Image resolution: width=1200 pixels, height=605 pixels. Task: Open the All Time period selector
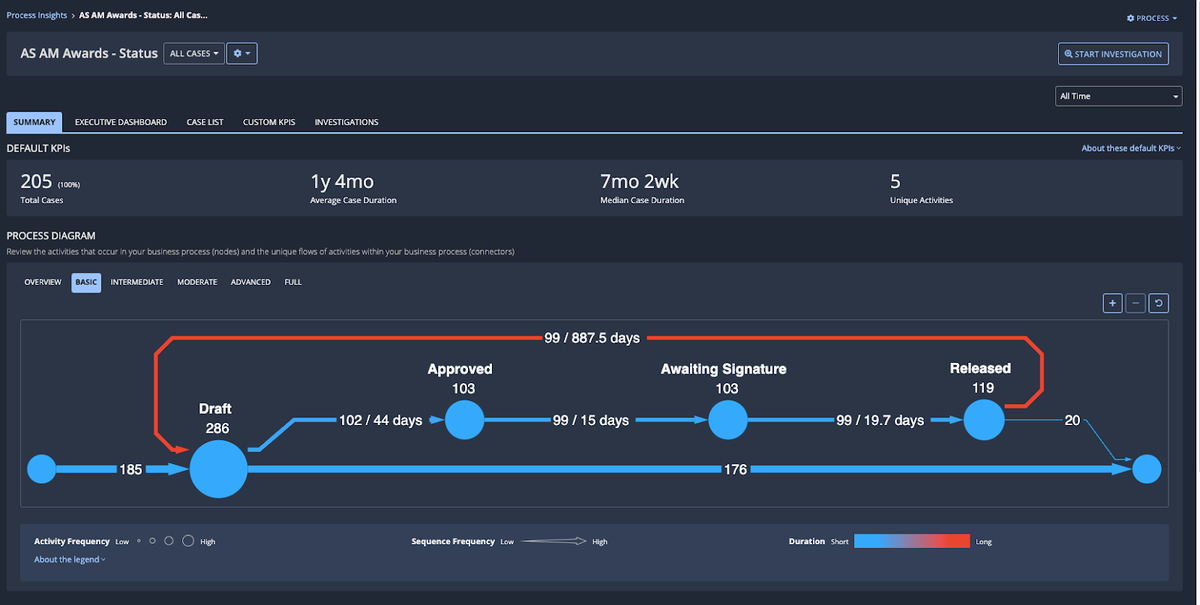[1118, 96]
